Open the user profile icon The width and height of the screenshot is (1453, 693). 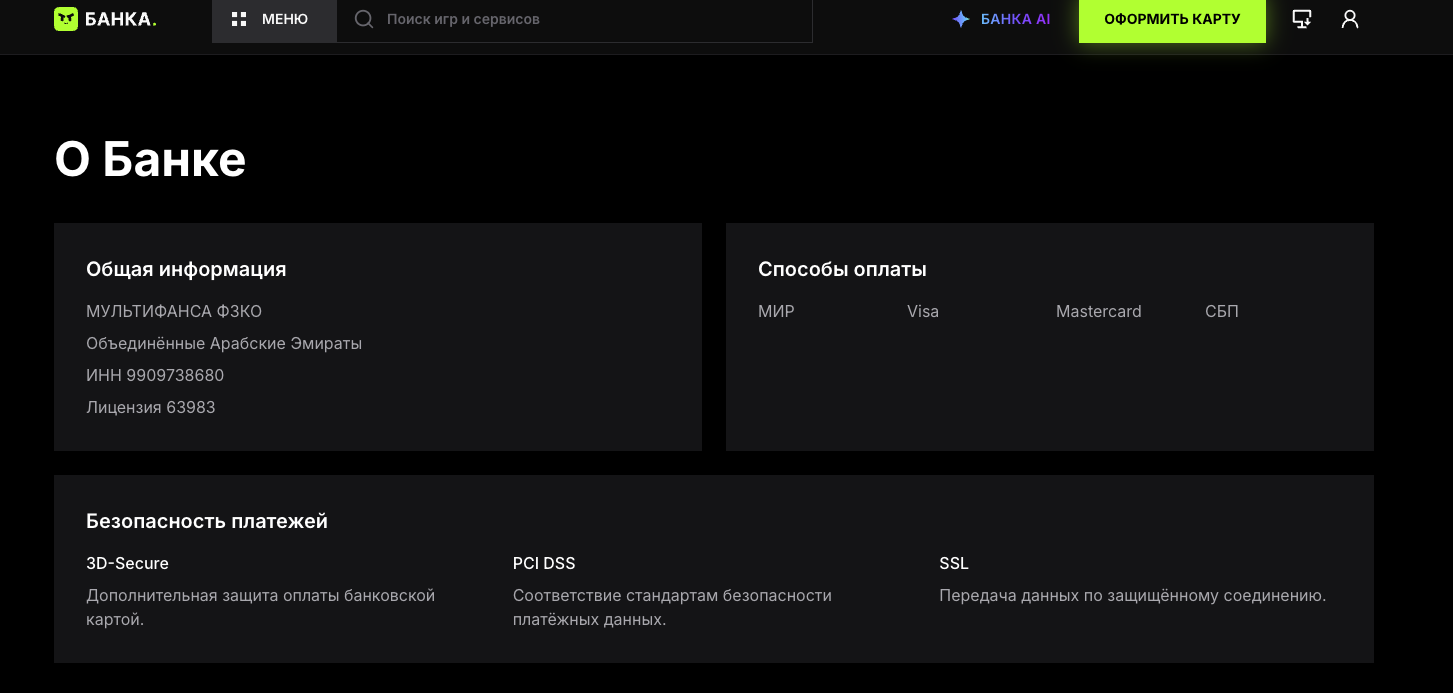1350,19
